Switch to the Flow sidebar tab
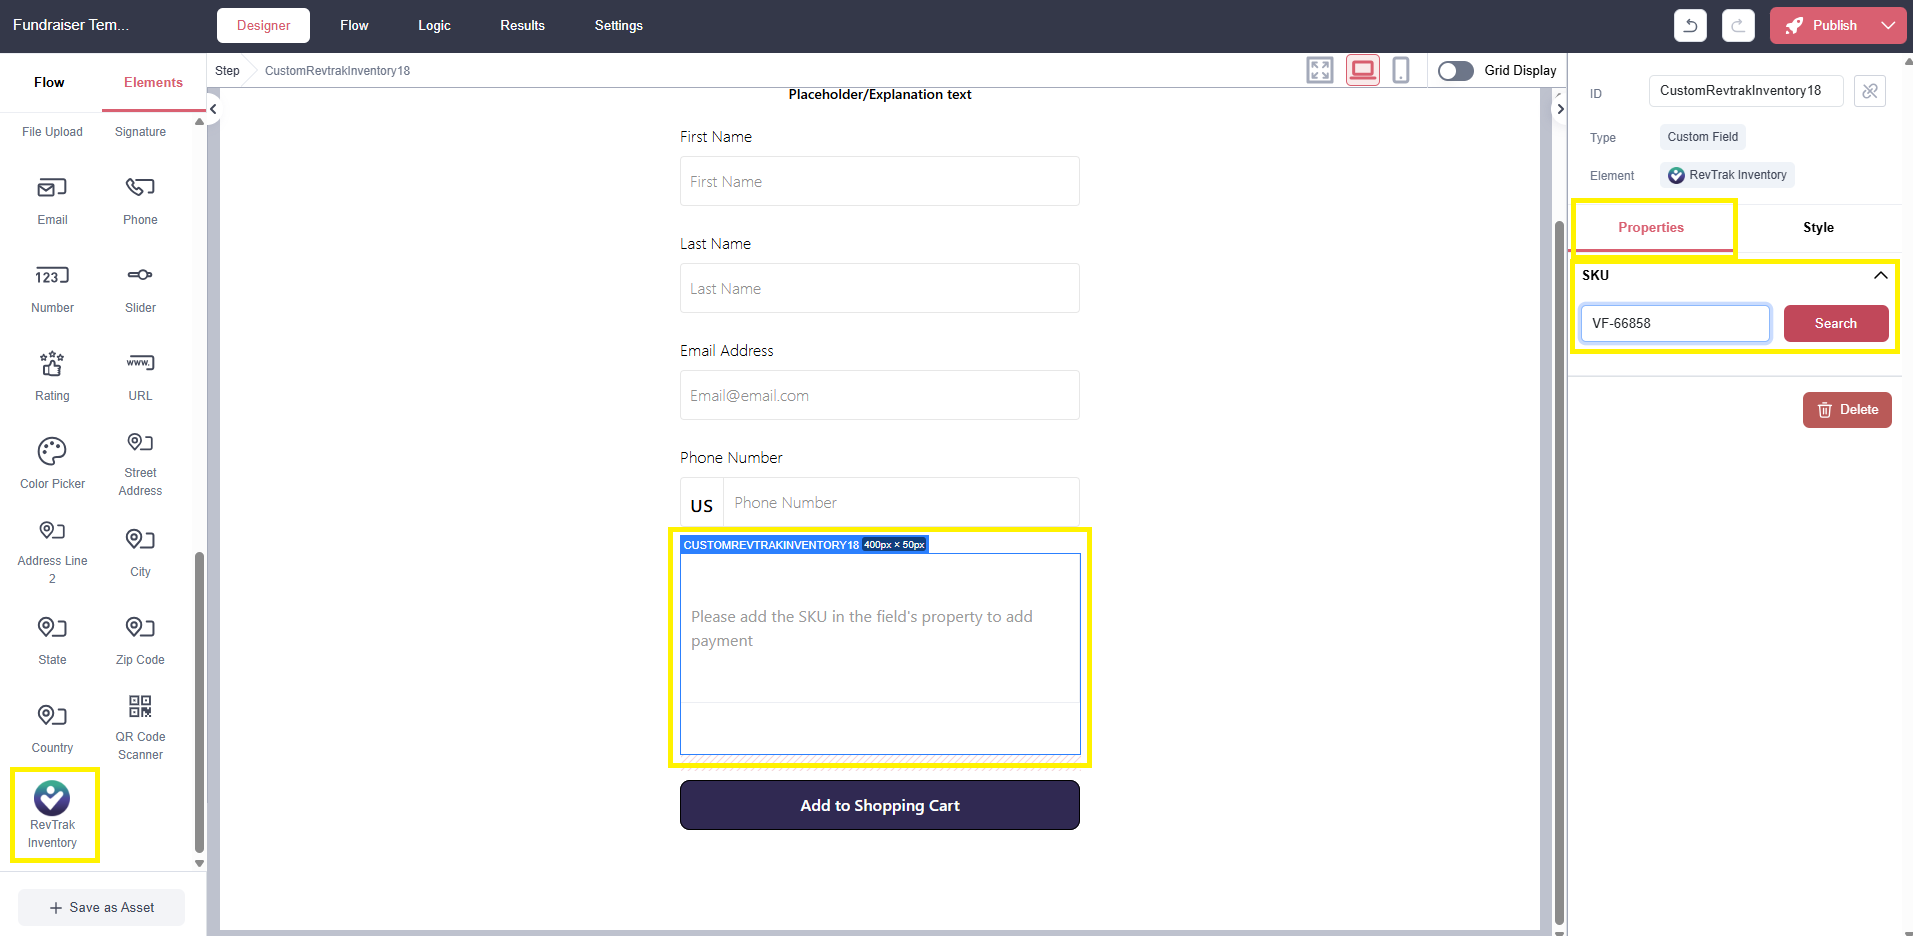1913x936 pixels. pos(49,83)
